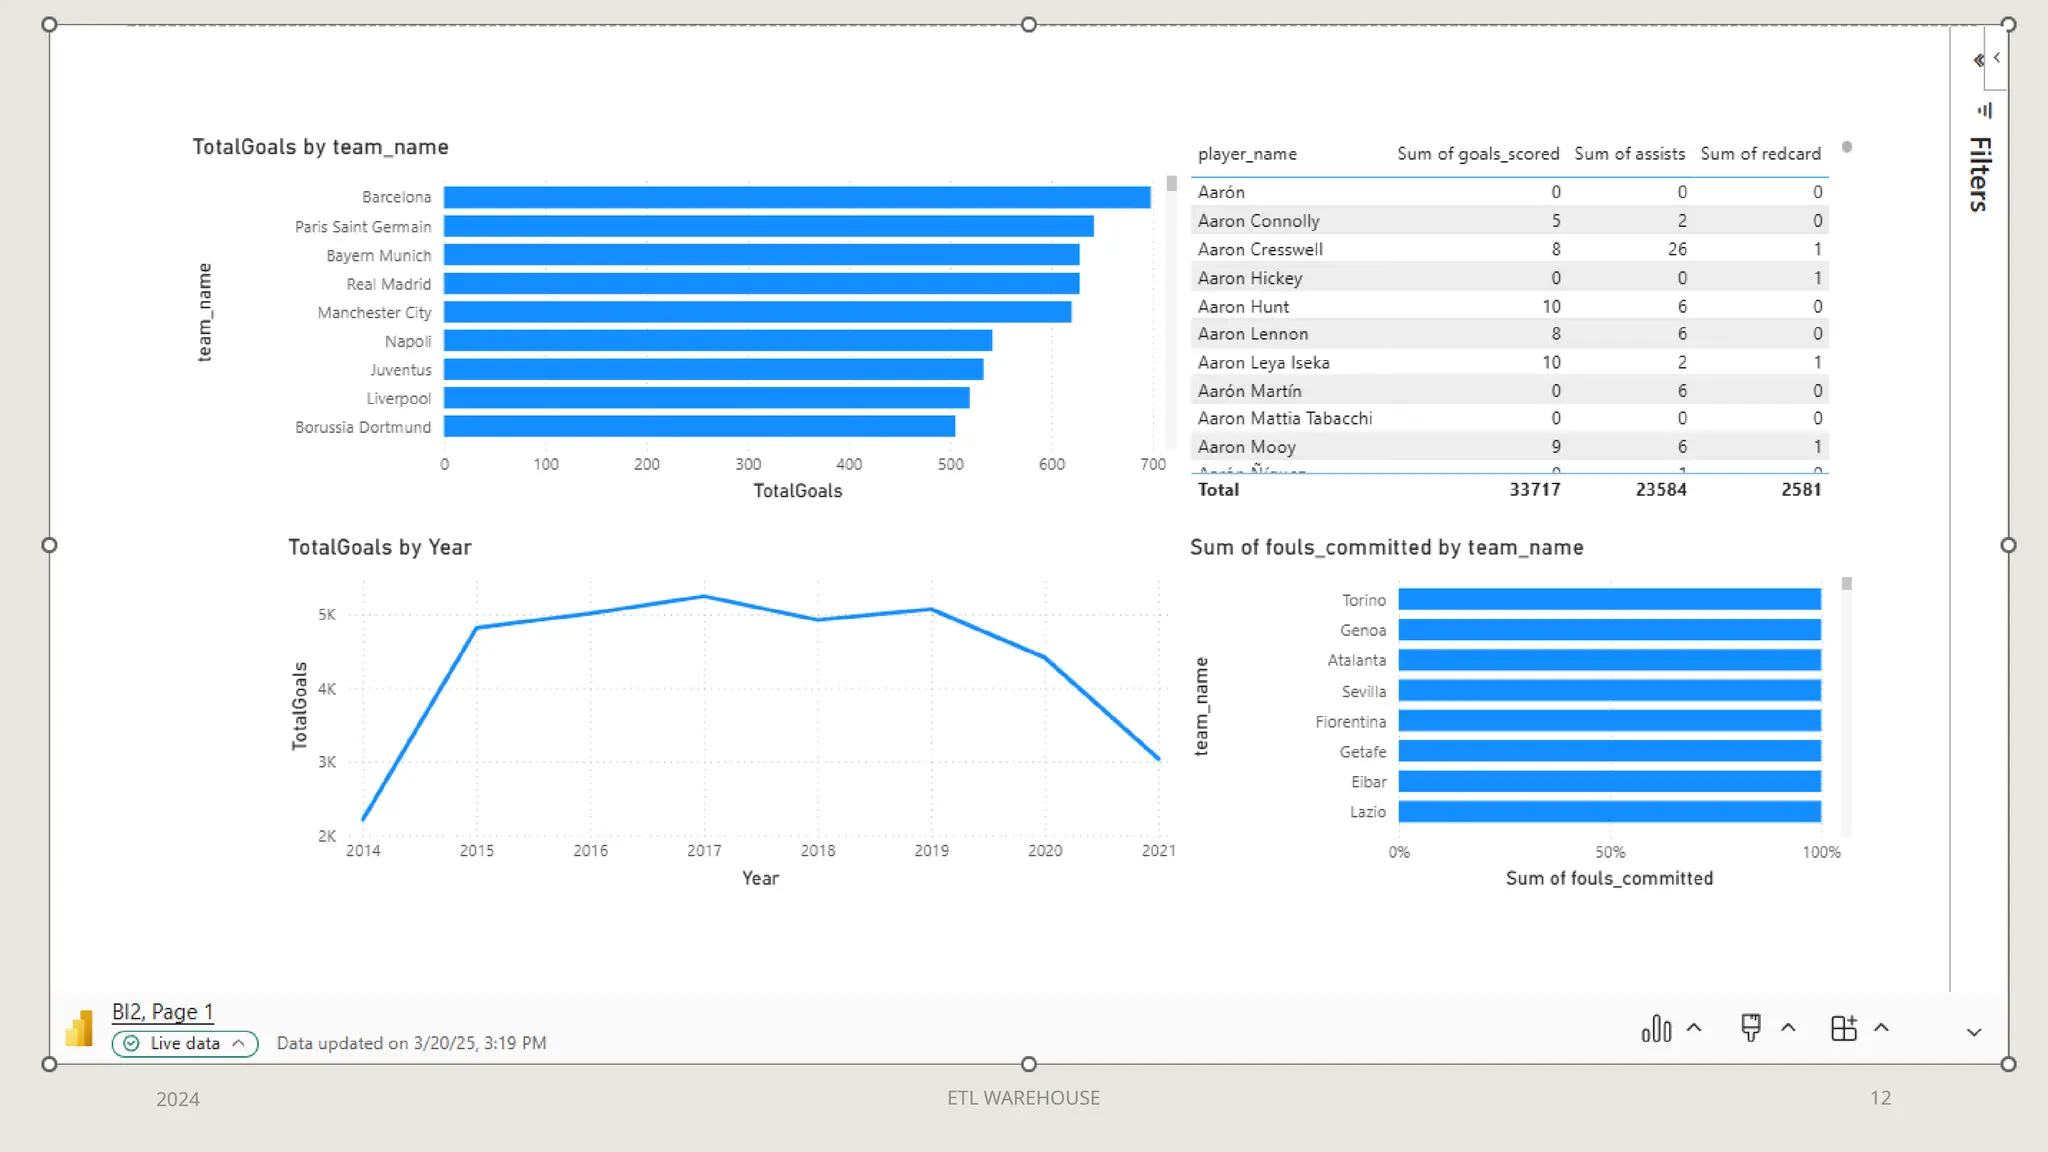Open the data insights bar chart icon
The image size is (2048, 1152).
point(1656,1028)
